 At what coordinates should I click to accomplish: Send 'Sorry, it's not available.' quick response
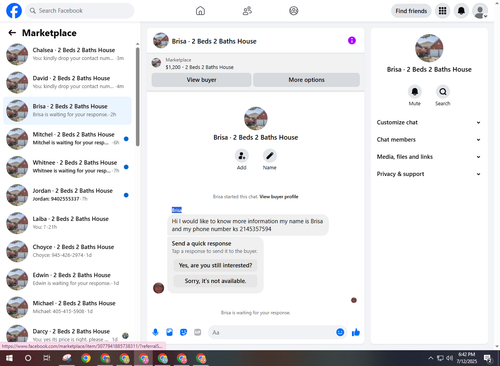pos(215,281)
